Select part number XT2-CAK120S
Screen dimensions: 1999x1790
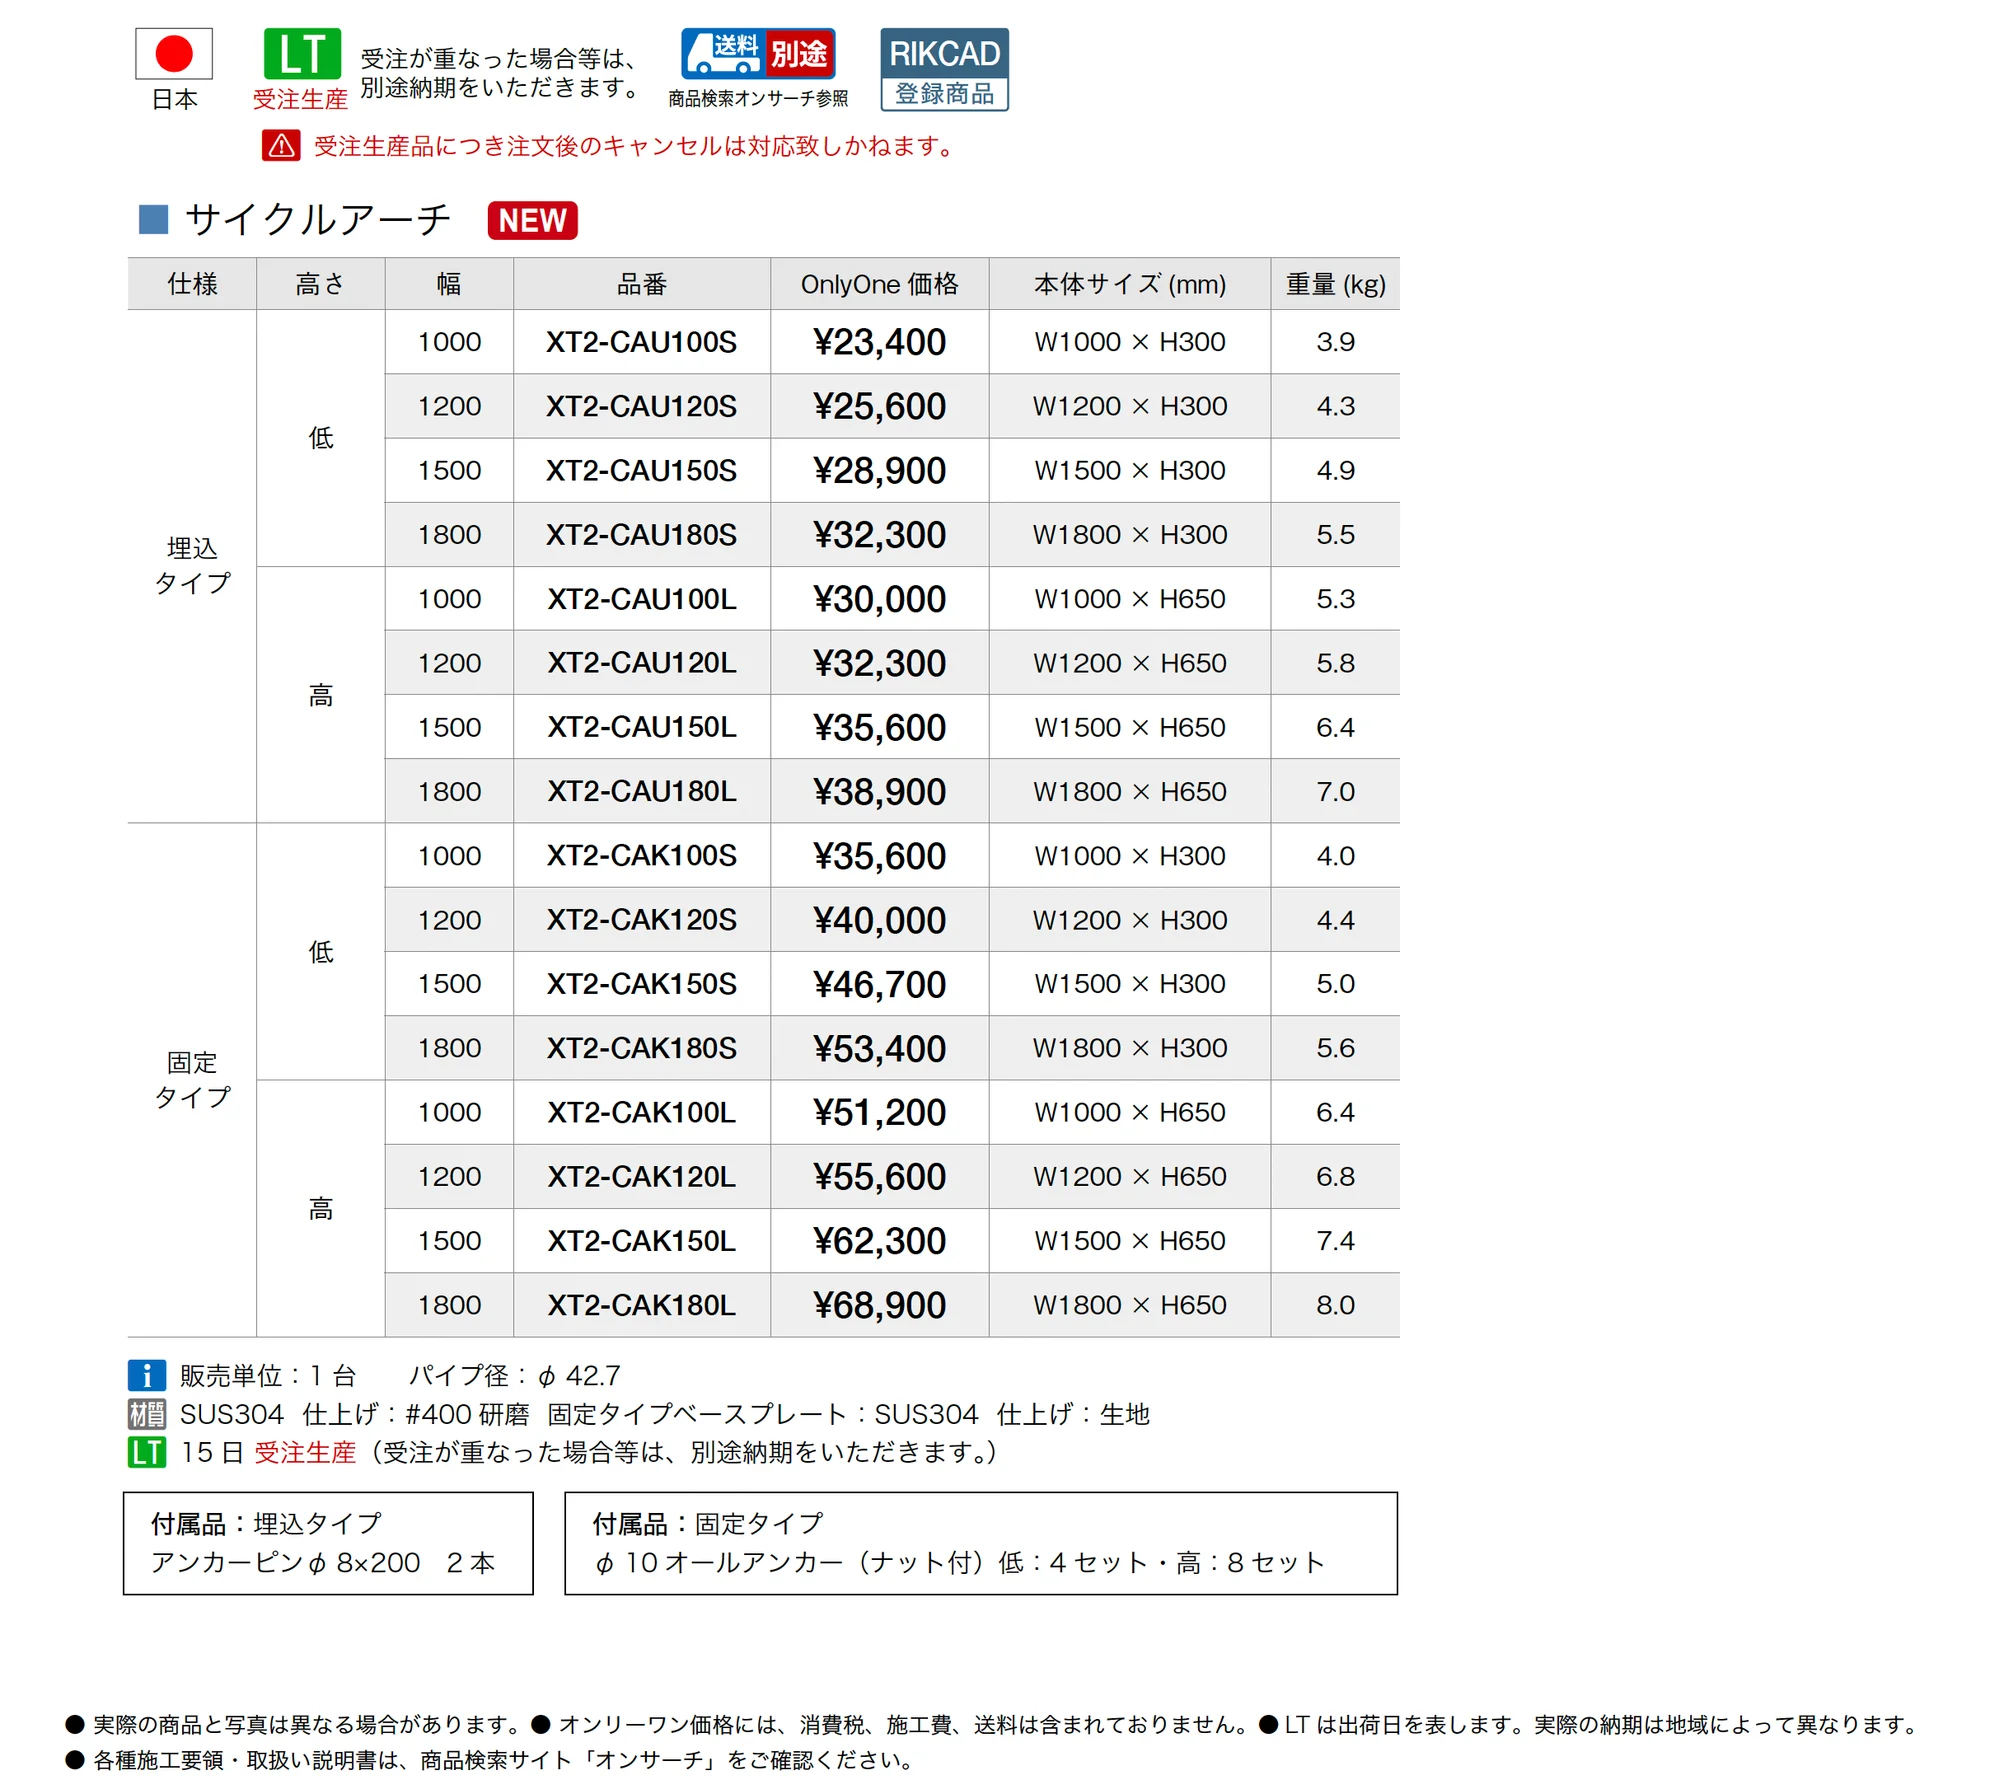641,920
